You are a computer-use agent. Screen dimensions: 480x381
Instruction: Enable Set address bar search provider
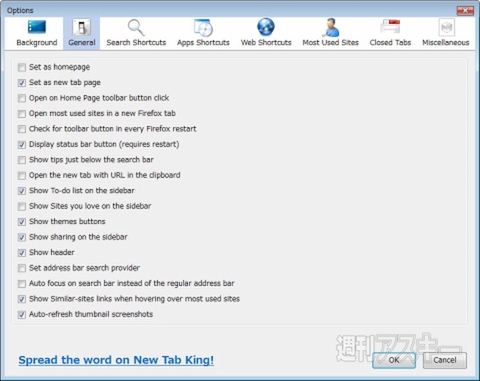(x=22, y=268)
